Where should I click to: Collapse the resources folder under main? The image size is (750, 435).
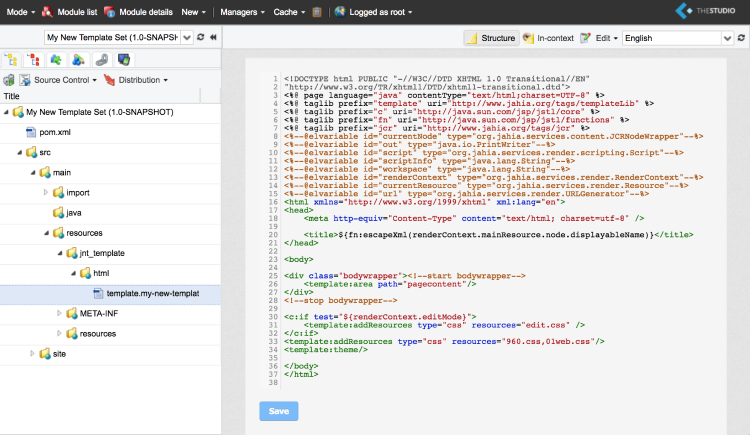tap(46, 233)
